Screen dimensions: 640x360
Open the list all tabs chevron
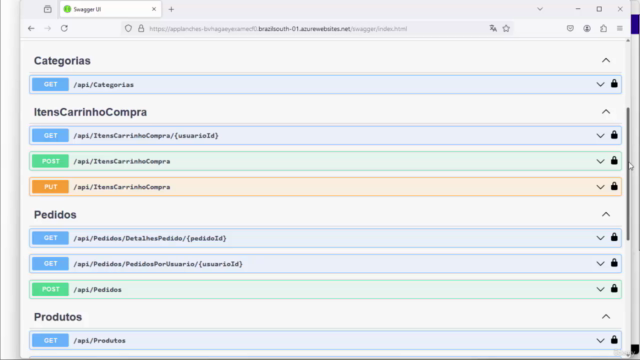click(540, 9)
